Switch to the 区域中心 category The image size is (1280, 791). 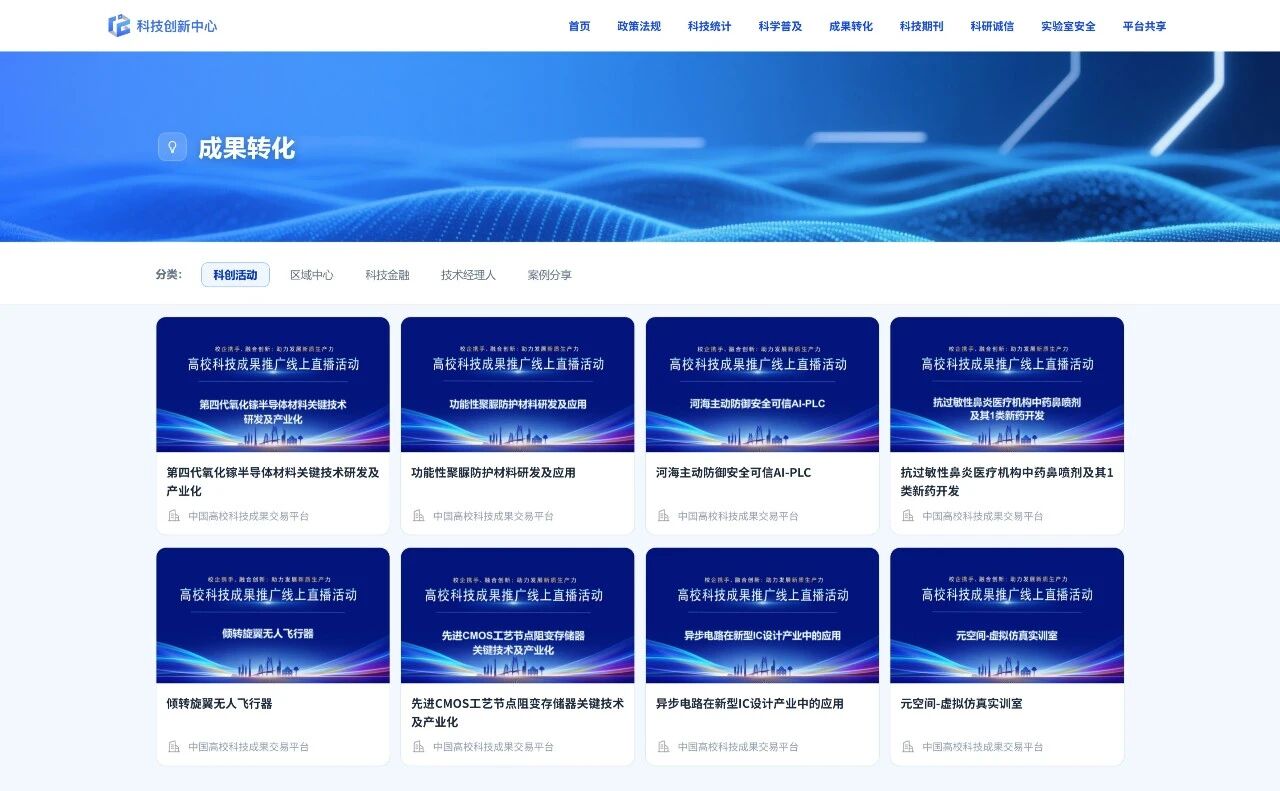[311, 275]
